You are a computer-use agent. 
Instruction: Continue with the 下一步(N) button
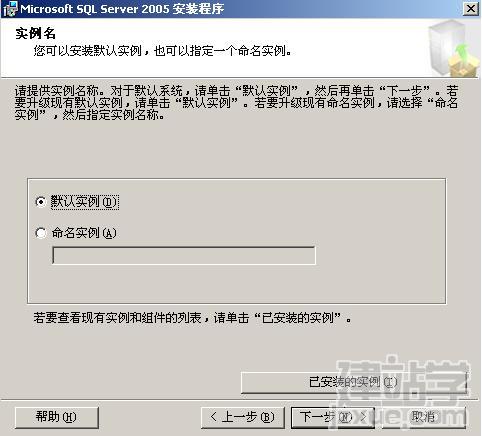point(333,417)
